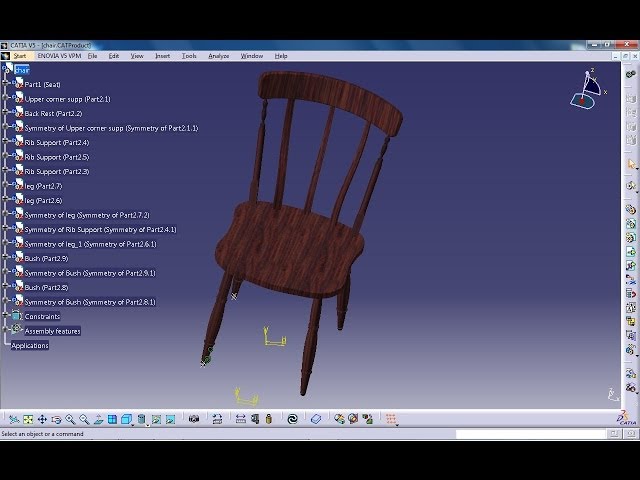Select the root 'chair' product in the tree
This screenshot has width=640, height=480.
pyautogui.click(x=22, y=70)
